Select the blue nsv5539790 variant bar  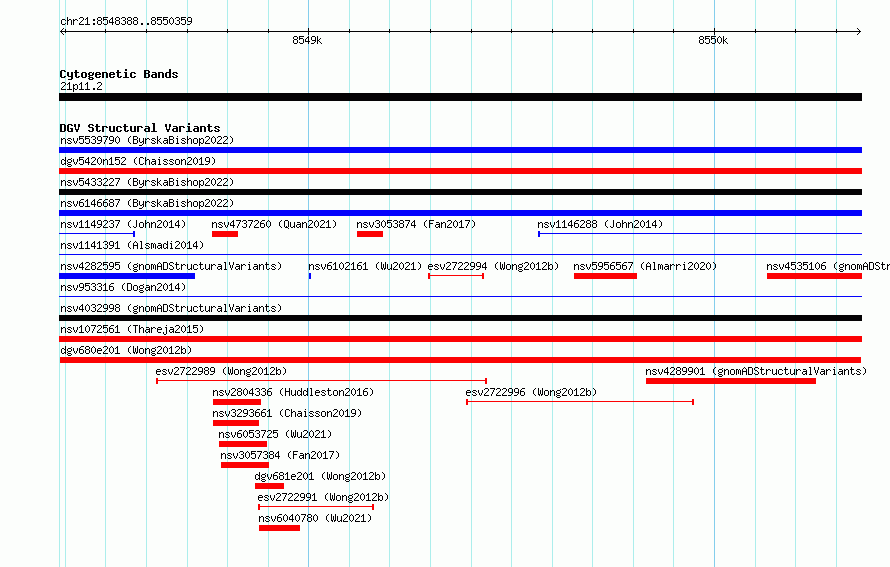pos(460,150)
